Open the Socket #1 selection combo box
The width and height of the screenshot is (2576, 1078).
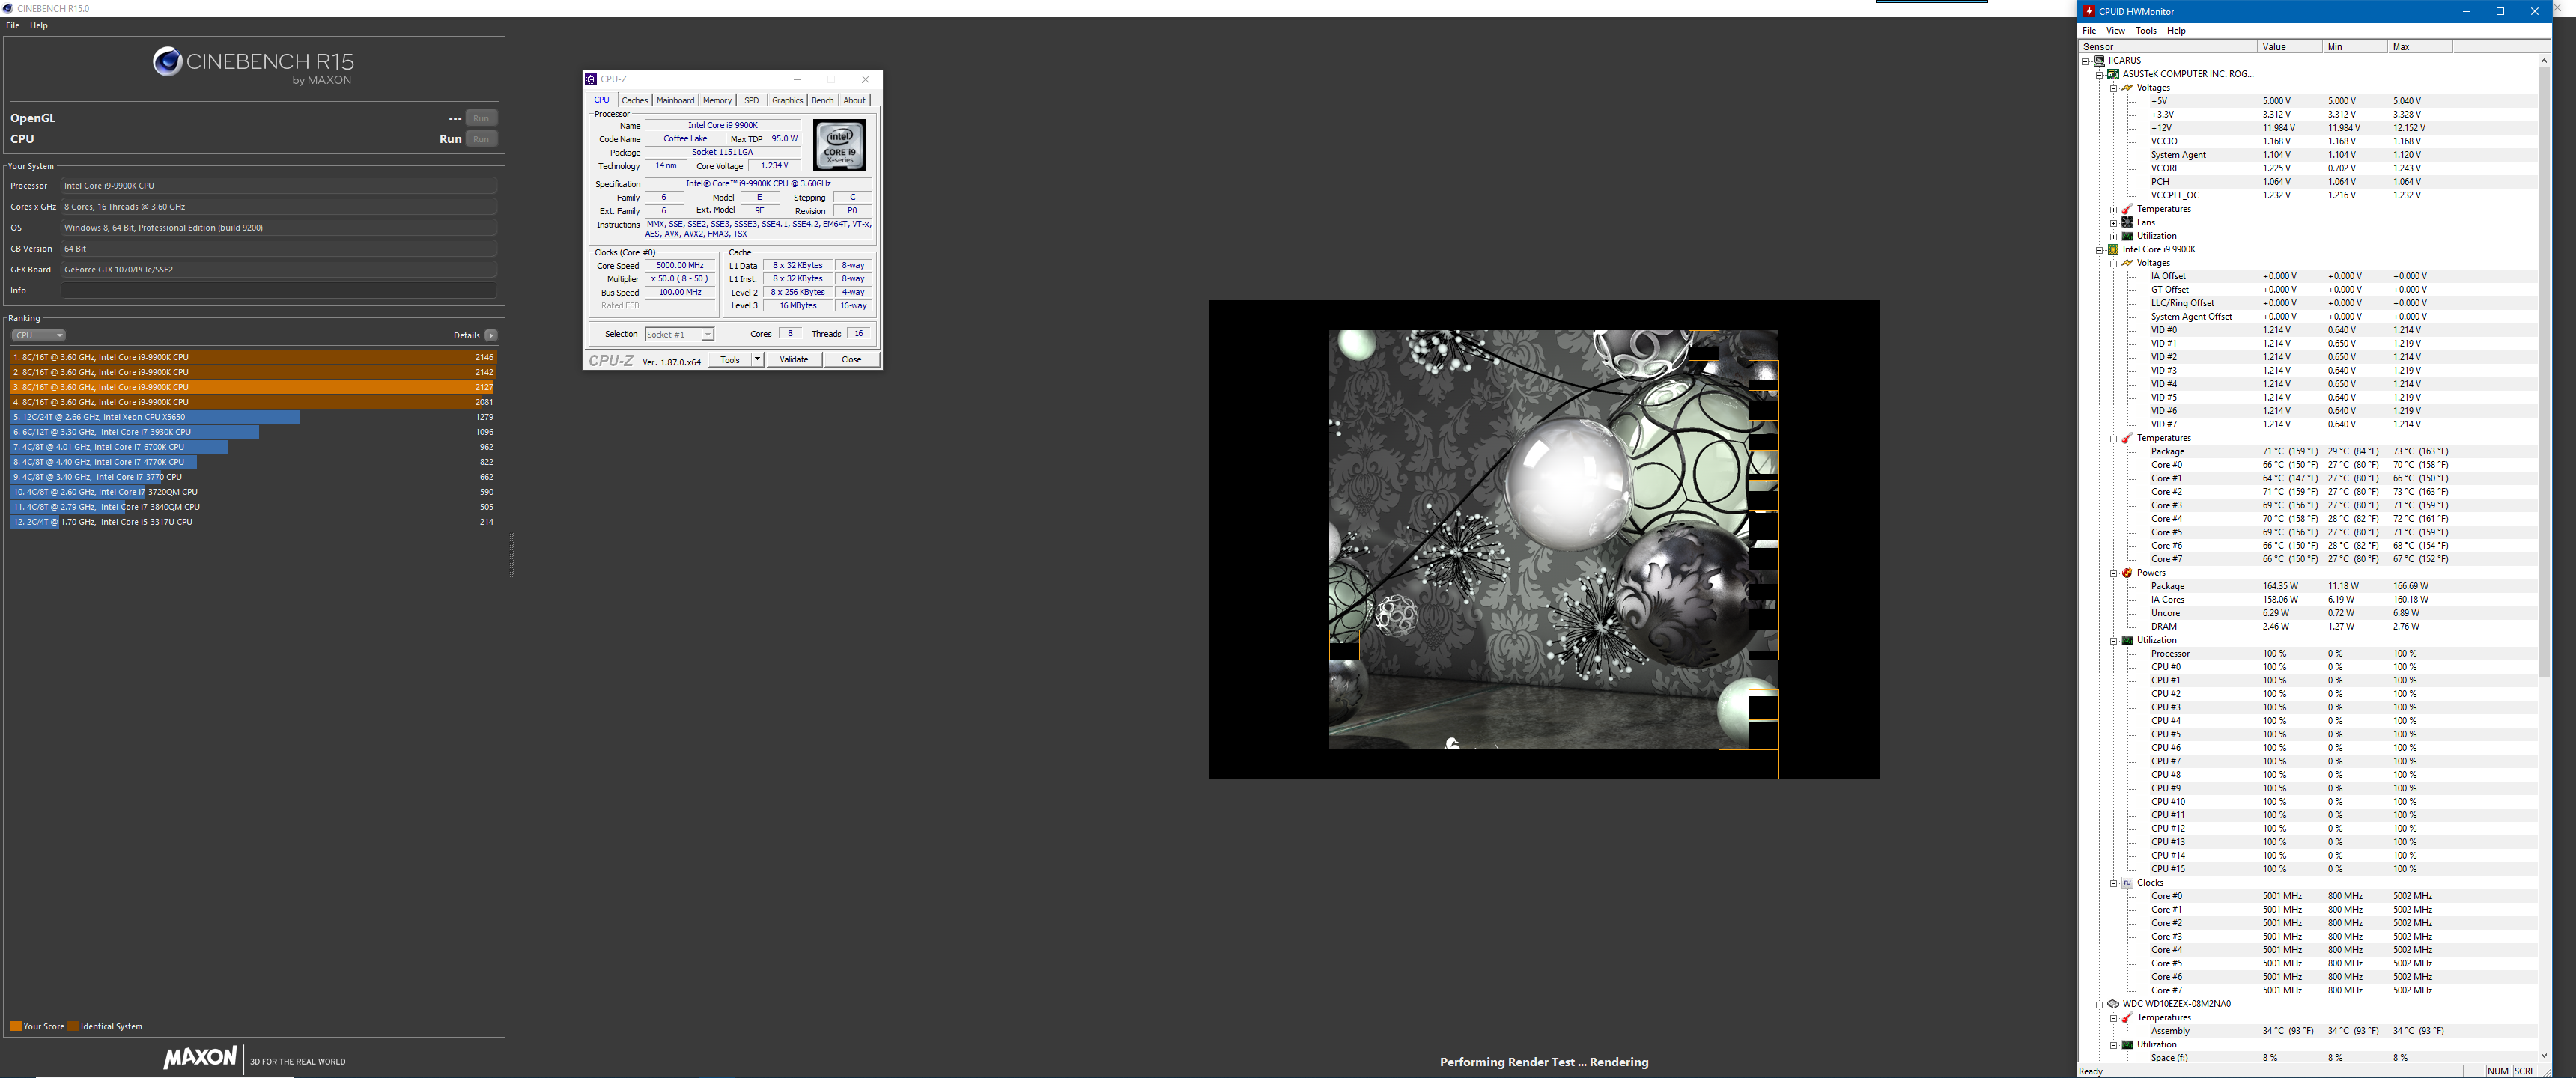pyautogui.click(x=679, y=334)
